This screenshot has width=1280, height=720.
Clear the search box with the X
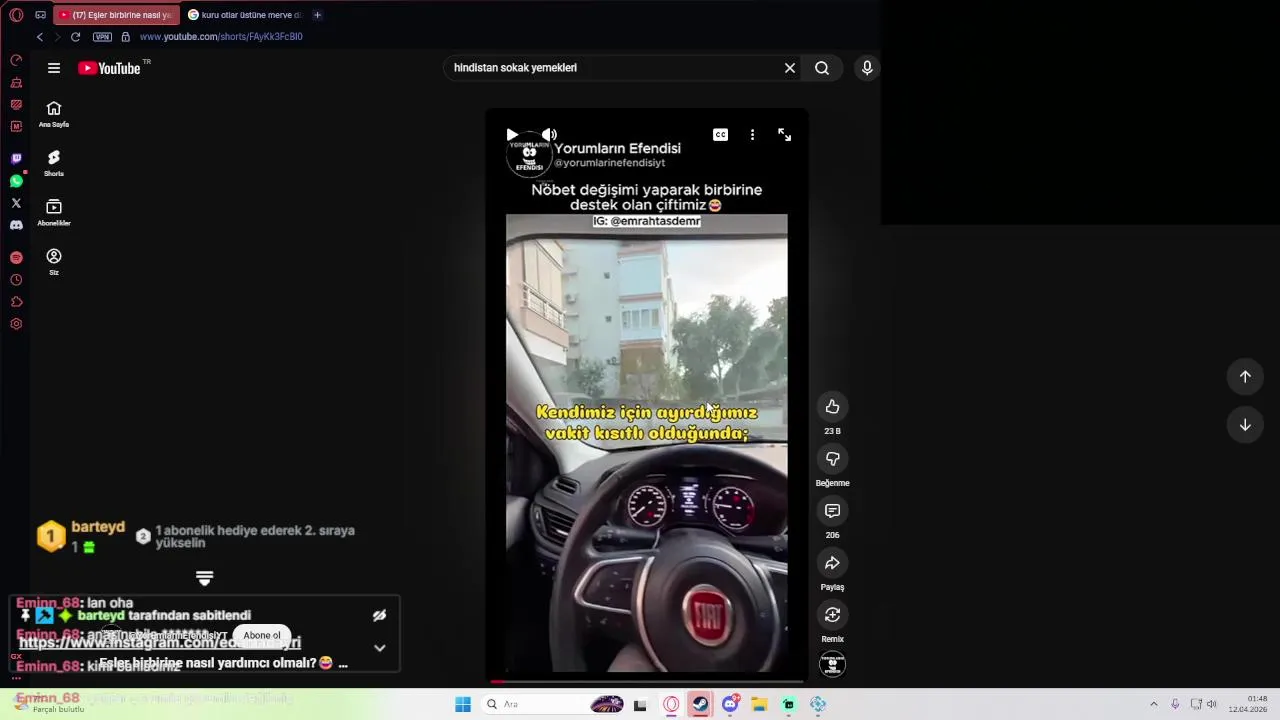790,68
